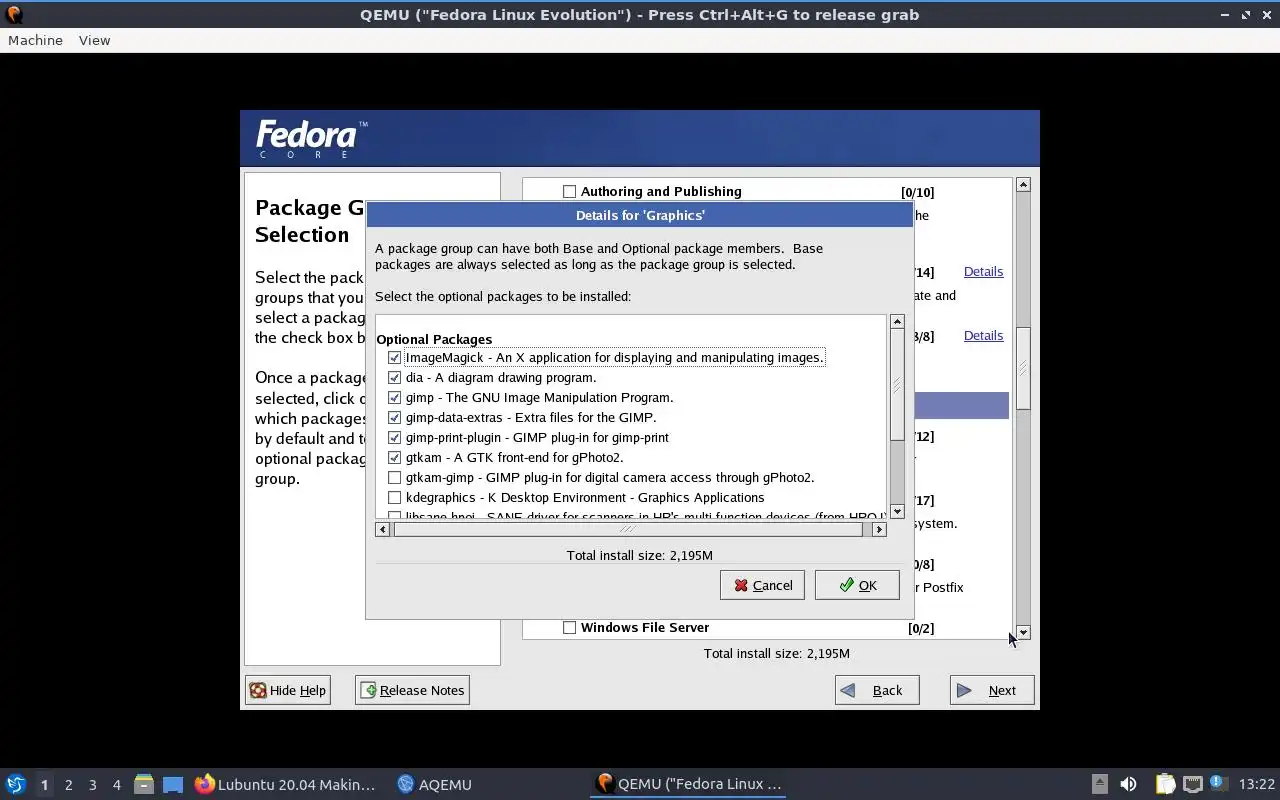Screen dimensions: 1280x800
Task: Click the 'Details for Graphics' dialog title
Action: tap(640, 215)
